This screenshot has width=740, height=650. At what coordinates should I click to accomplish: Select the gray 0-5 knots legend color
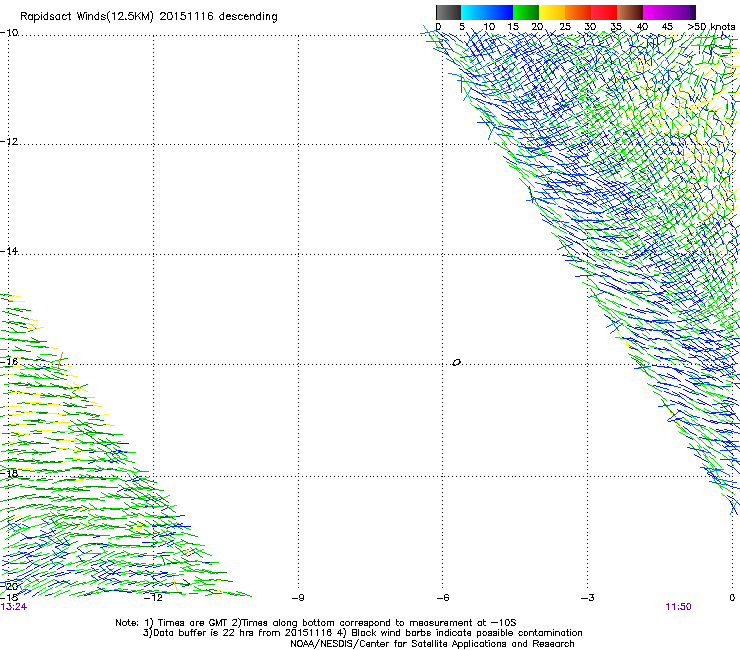click(448, 12)
